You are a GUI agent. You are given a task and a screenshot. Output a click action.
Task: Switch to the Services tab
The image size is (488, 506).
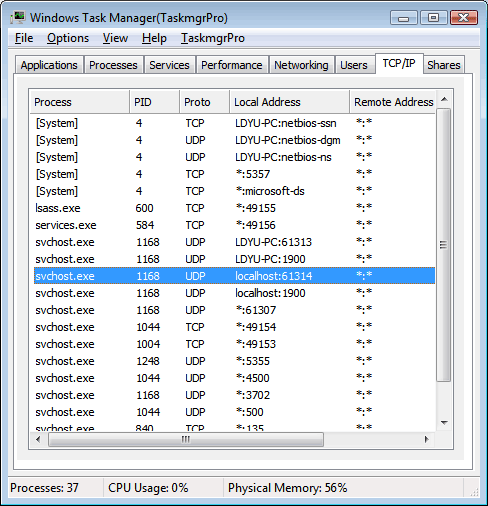(x=169, y=65)
